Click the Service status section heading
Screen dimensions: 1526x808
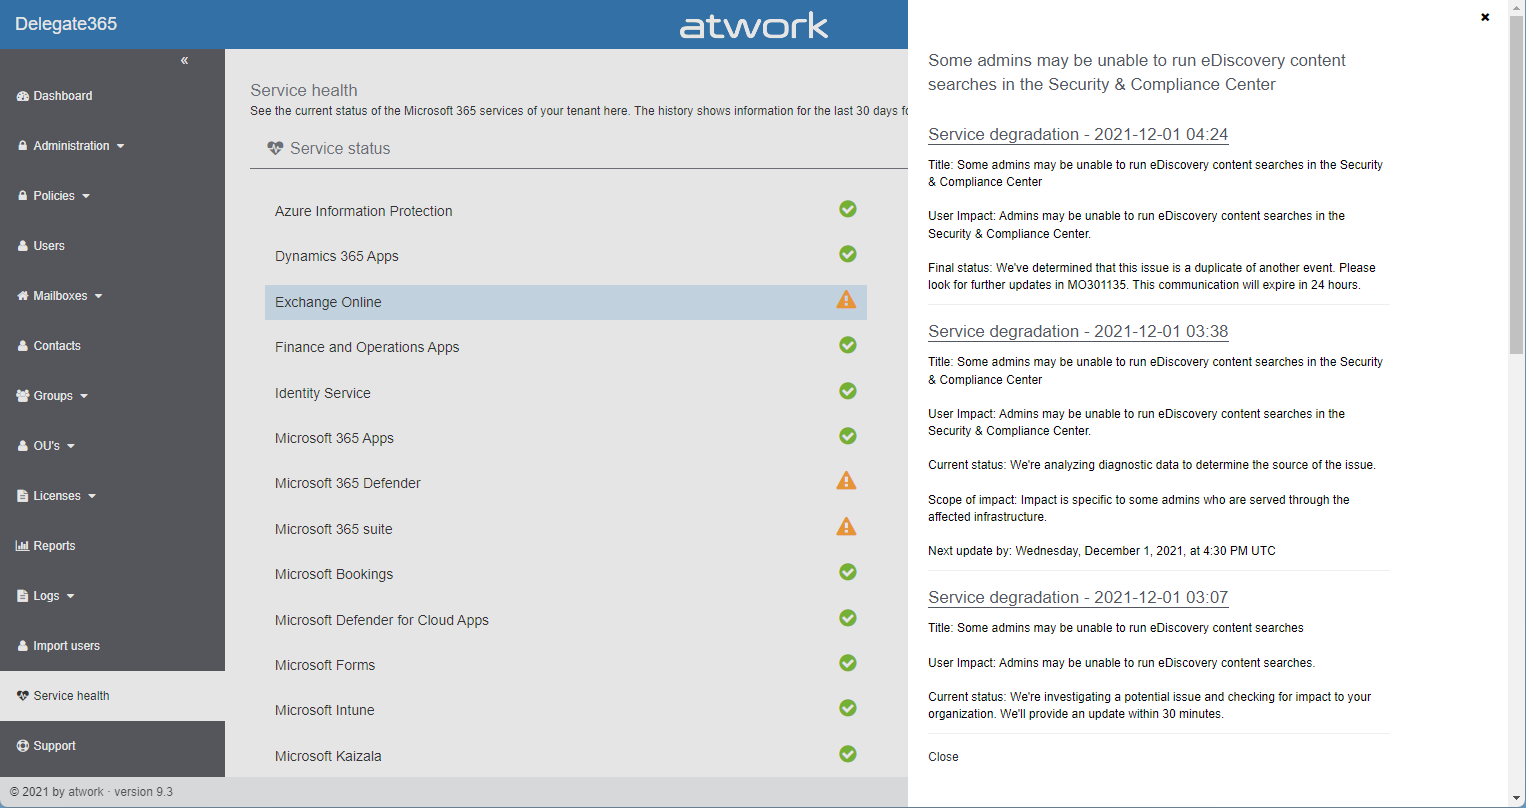click(x=340, y=148)
